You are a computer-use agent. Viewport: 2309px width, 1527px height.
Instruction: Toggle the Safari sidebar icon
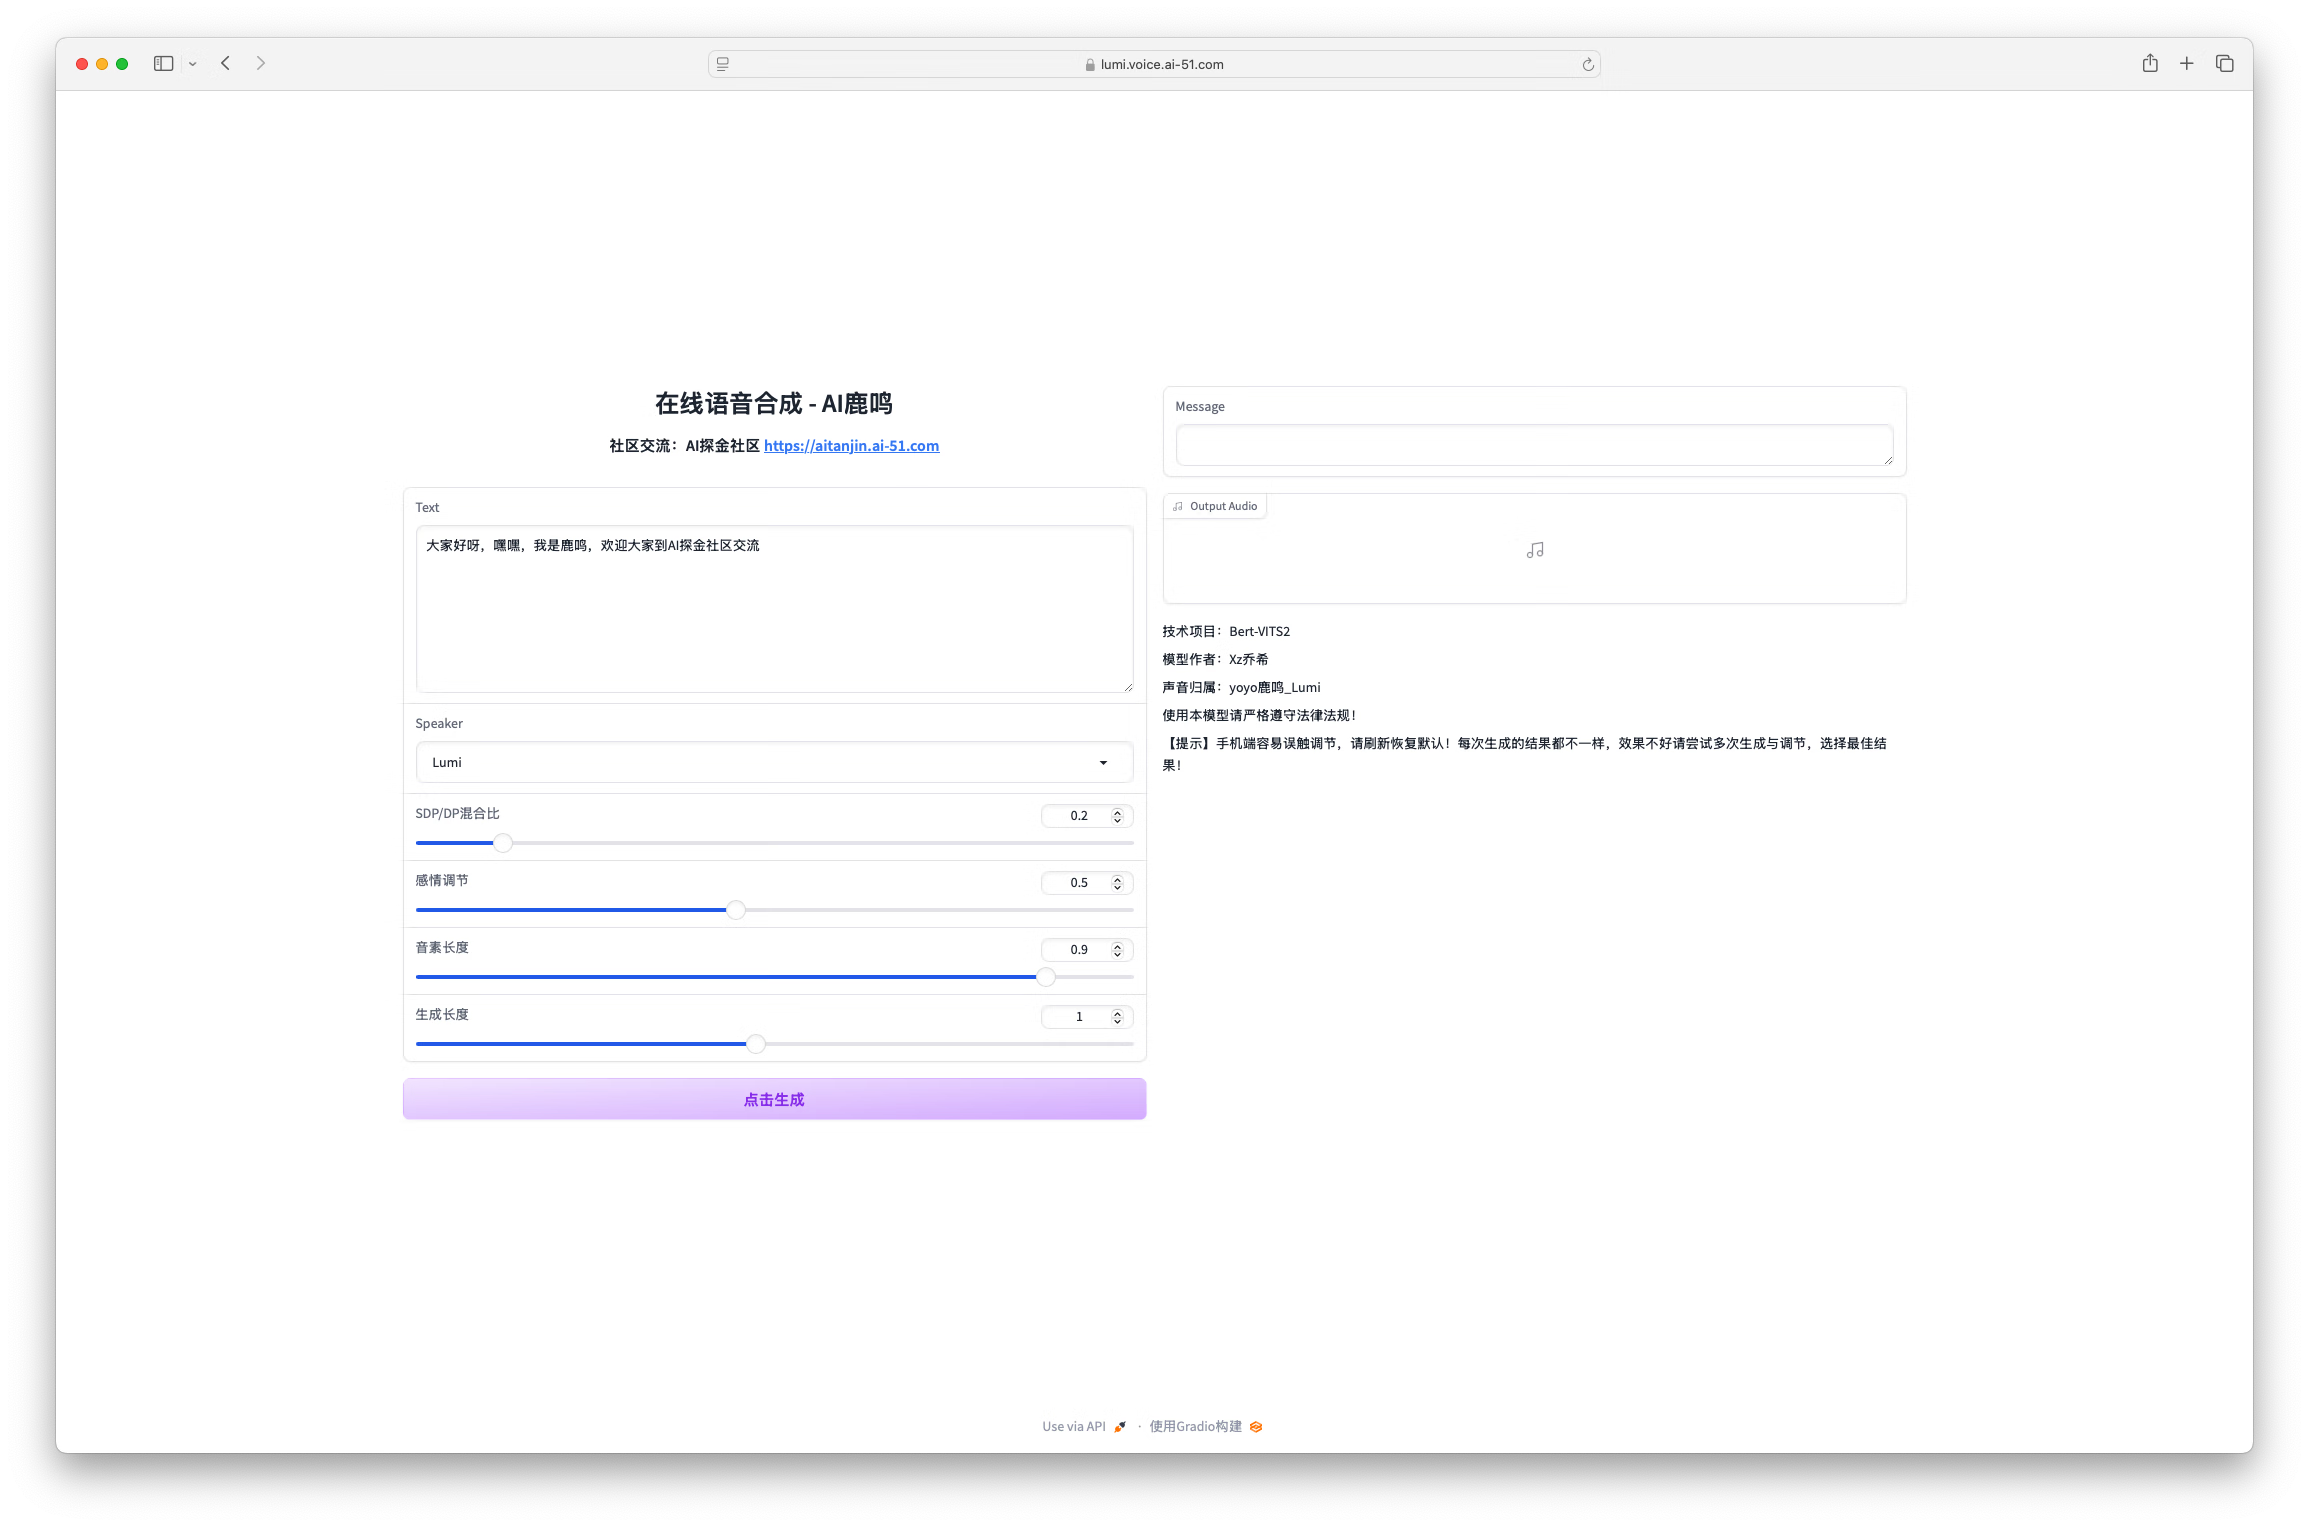(x=163, y=63)
